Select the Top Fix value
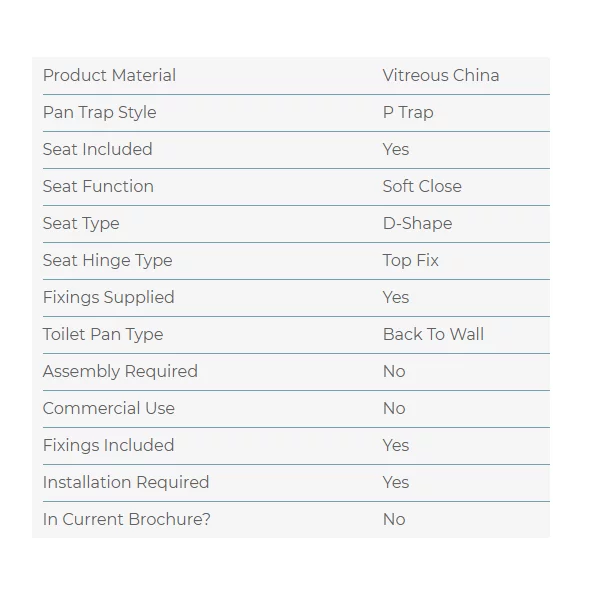The width and height of the screenshot is (600, 600). click(410, 261)
